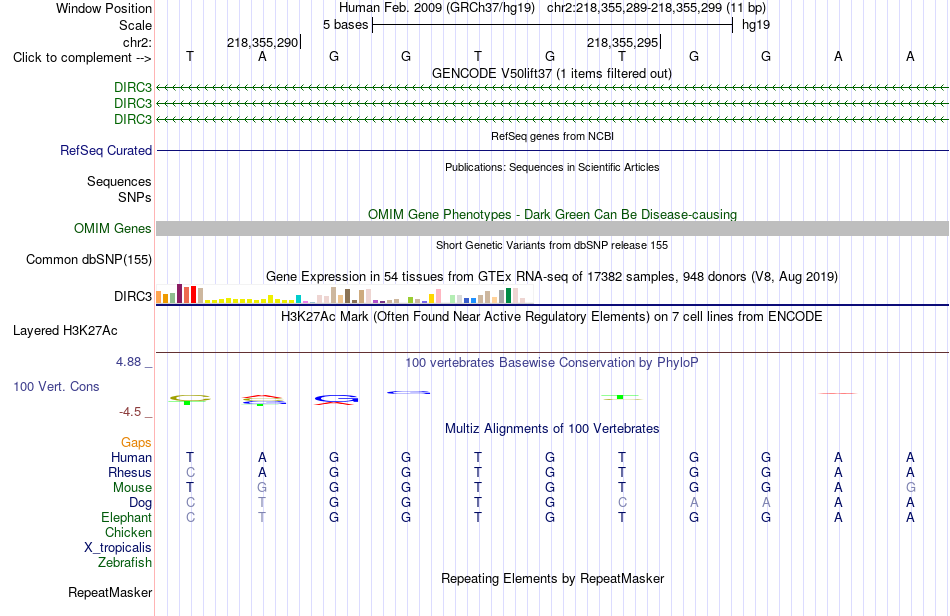Open 'H3K27Ac Mark' ENCODE track title

551,317
